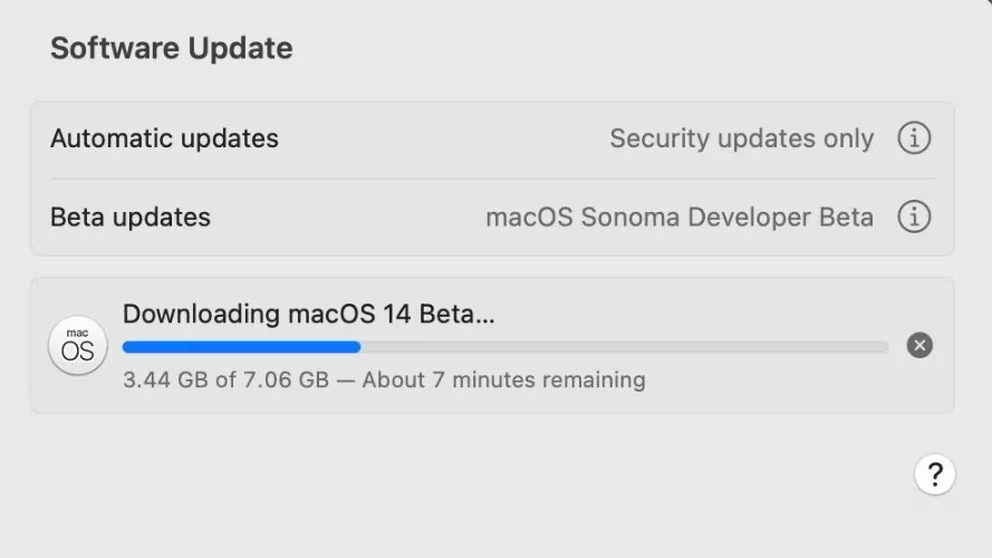Cancel the macOS 14 Beta download
This screenshot has height=558, width=992.
919,345
